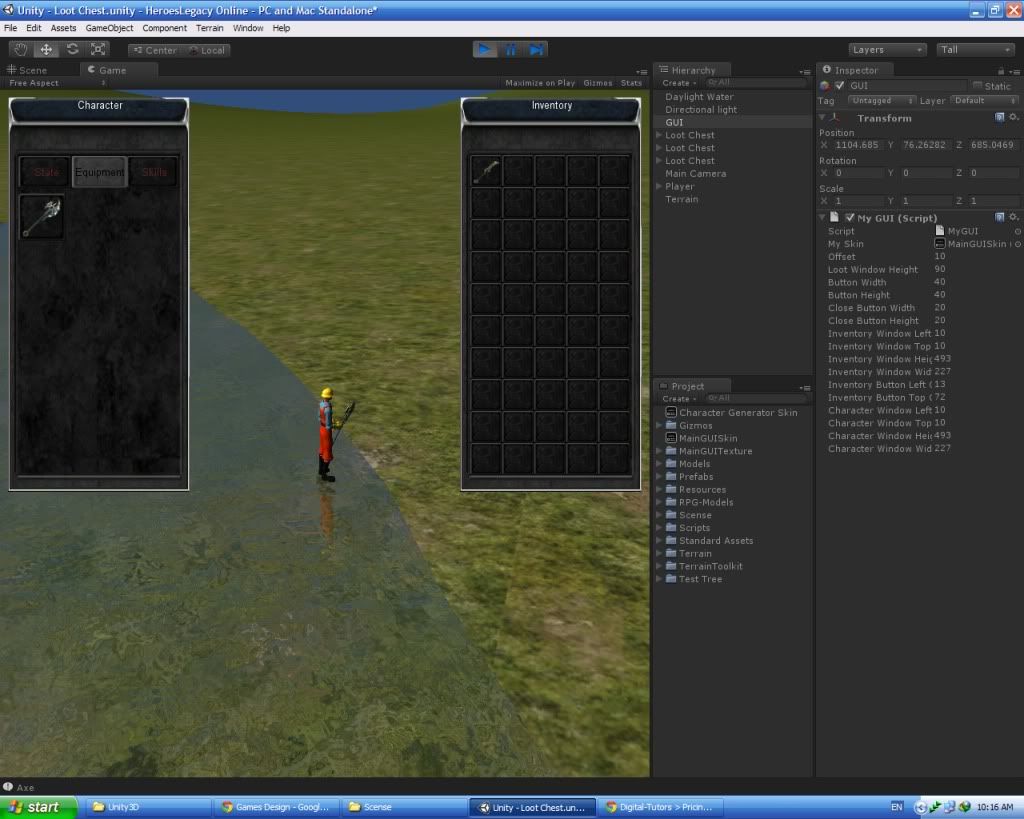Open the Assets menu

(x=63, y=28)
